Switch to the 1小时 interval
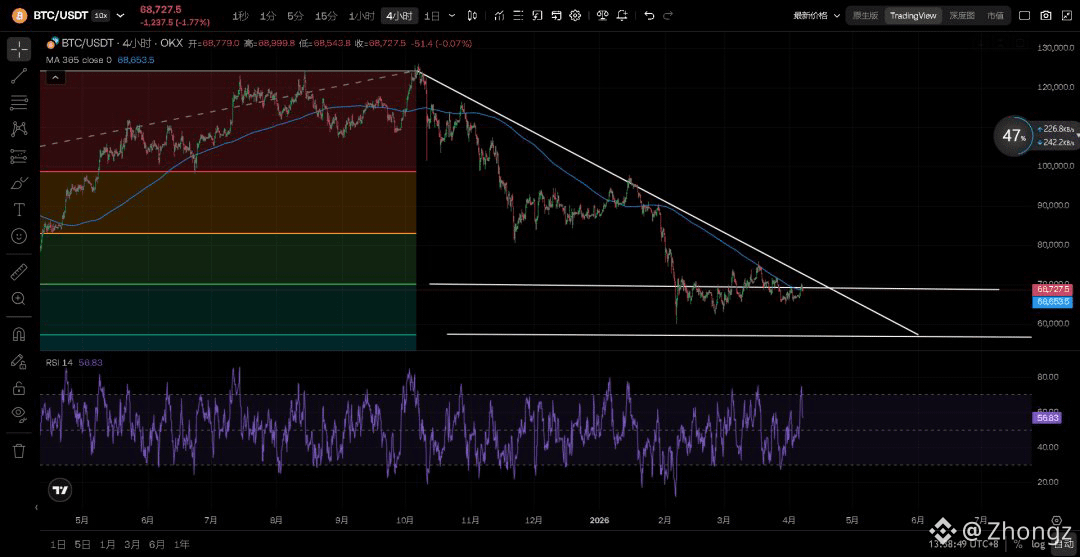1080x557 pixels. click(362, 15)
